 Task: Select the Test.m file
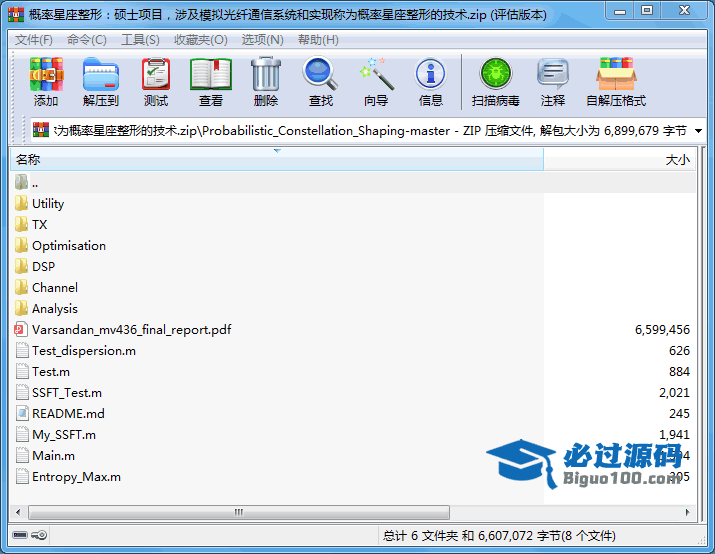pyautogui.click(x=51, y=372)
